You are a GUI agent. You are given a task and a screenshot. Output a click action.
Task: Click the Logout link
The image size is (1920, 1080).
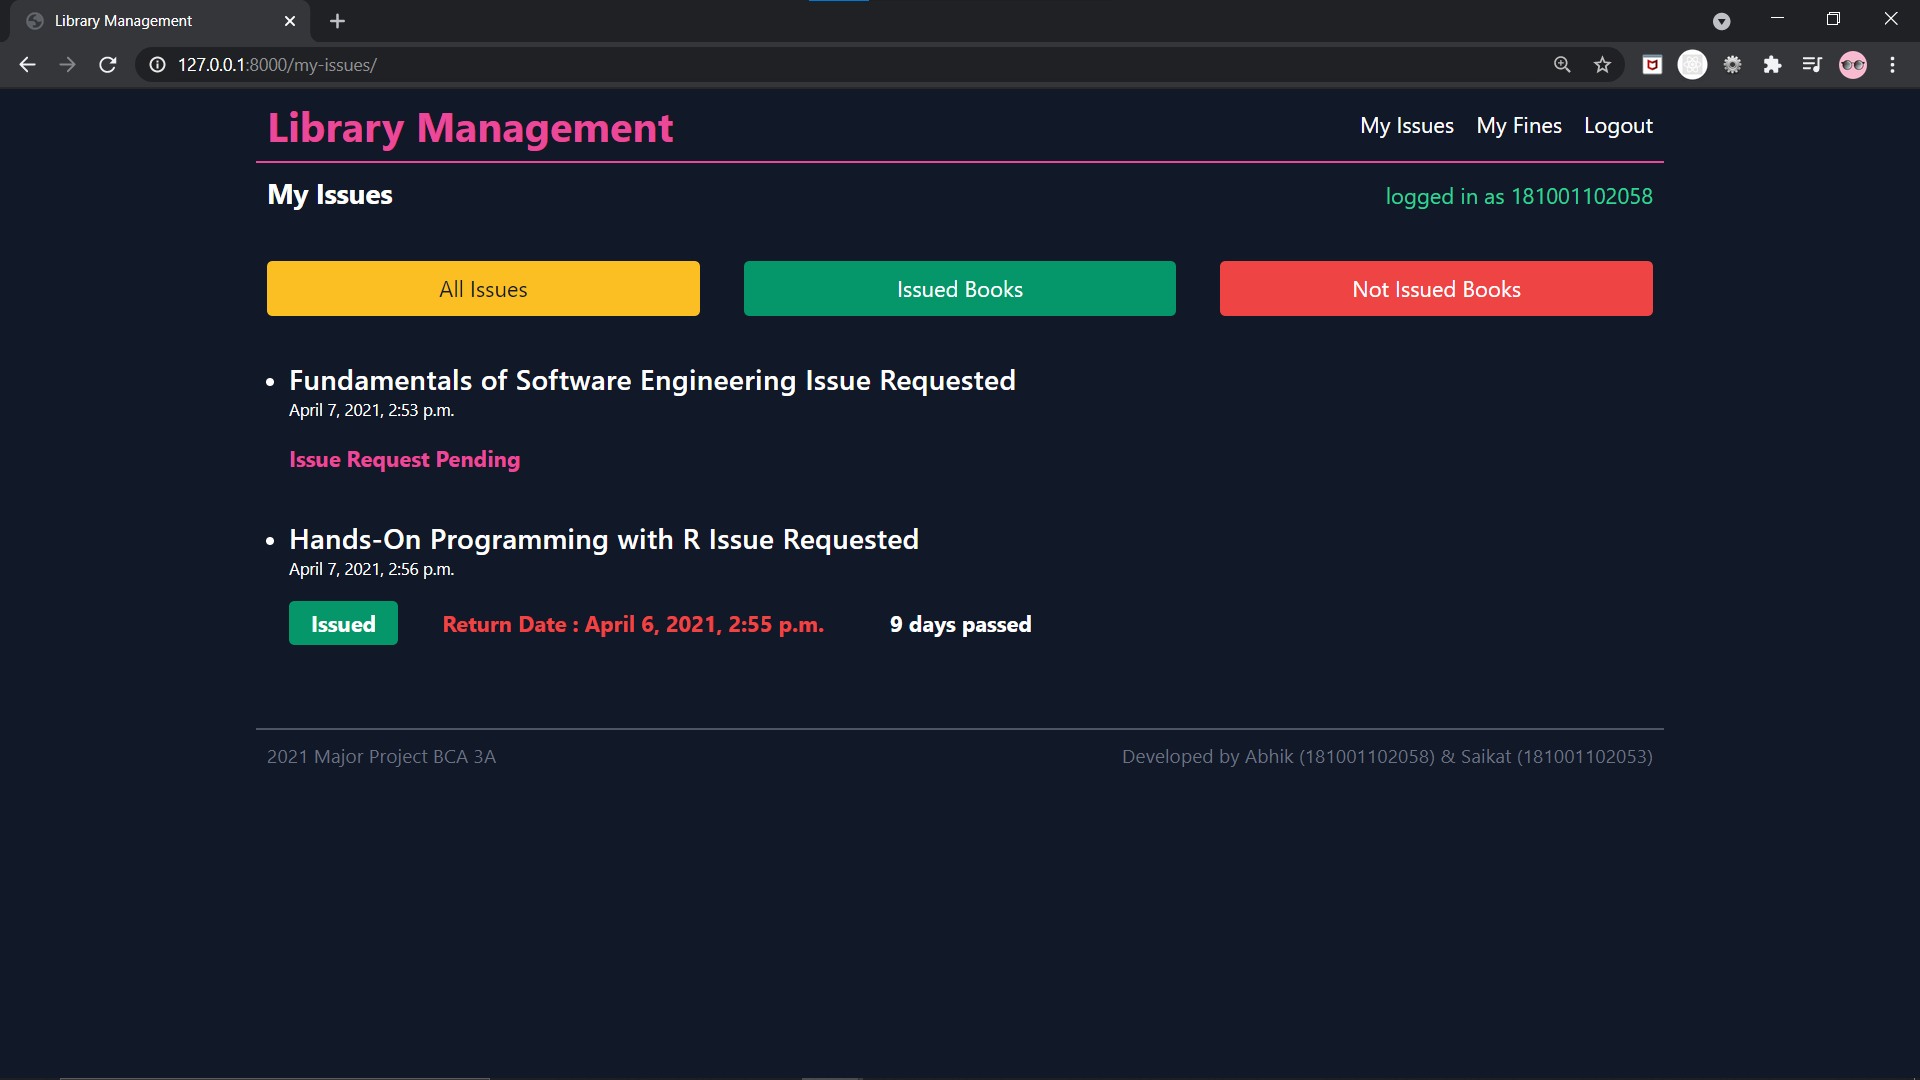pos(1618,126)
